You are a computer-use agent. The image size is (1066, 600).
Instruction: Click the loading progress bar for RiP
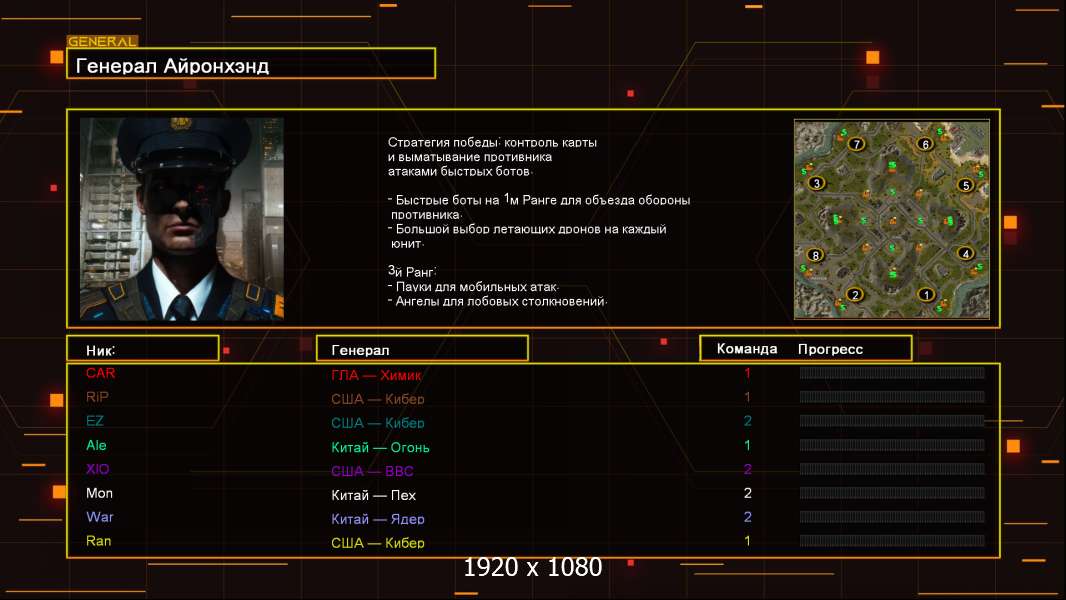pyautogui.click(x=892, y=396)
